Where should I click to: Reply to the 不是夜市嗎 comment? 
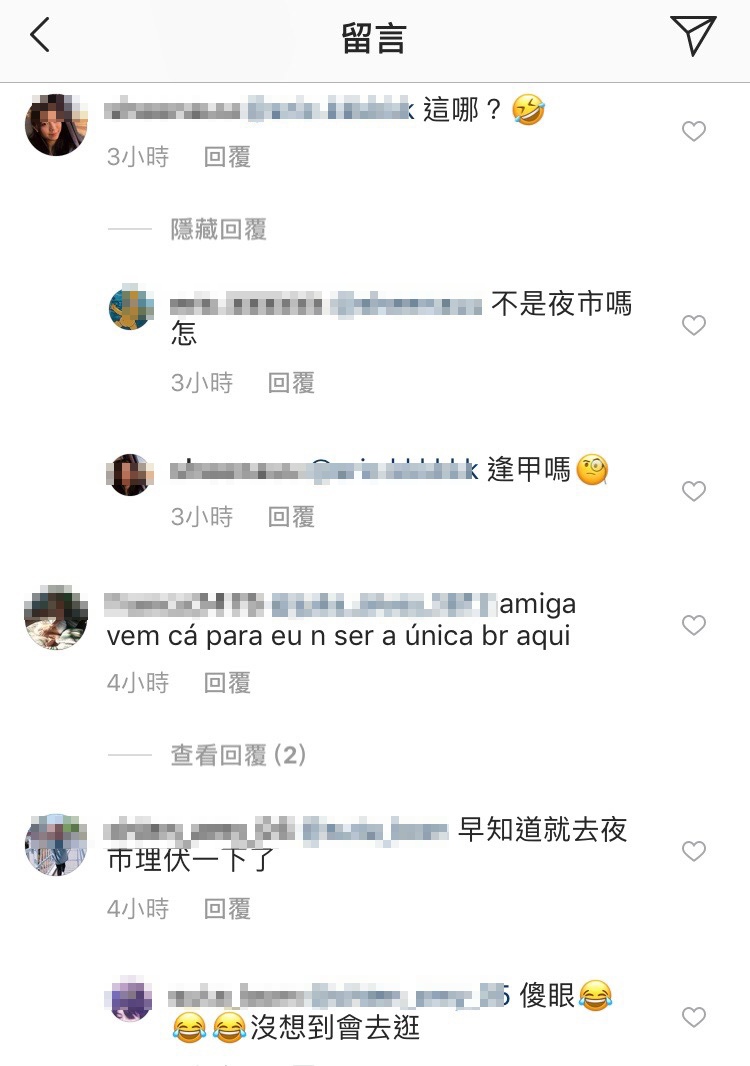pyautogui.click(x=291, y=383)
